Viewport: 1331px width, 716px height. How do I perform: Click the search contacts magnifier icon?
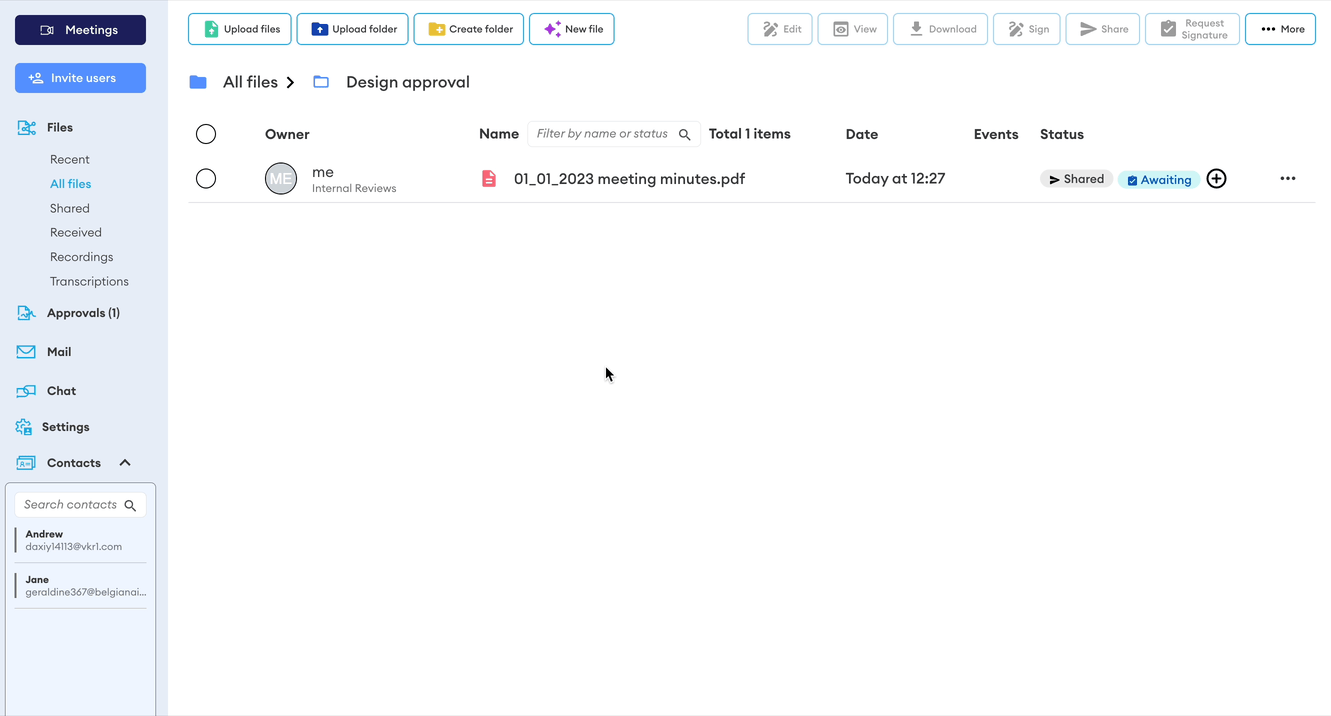130,506
